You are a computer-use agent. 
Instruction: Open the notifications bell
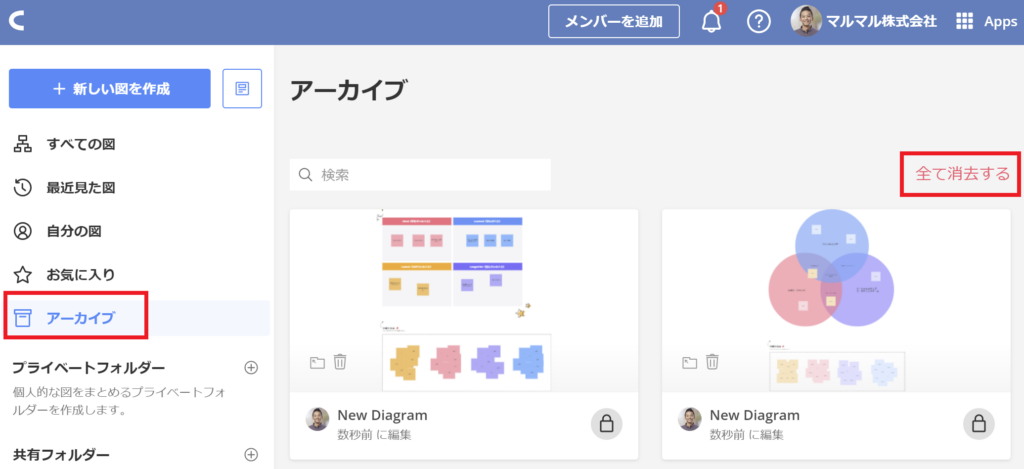coord(712,21)
